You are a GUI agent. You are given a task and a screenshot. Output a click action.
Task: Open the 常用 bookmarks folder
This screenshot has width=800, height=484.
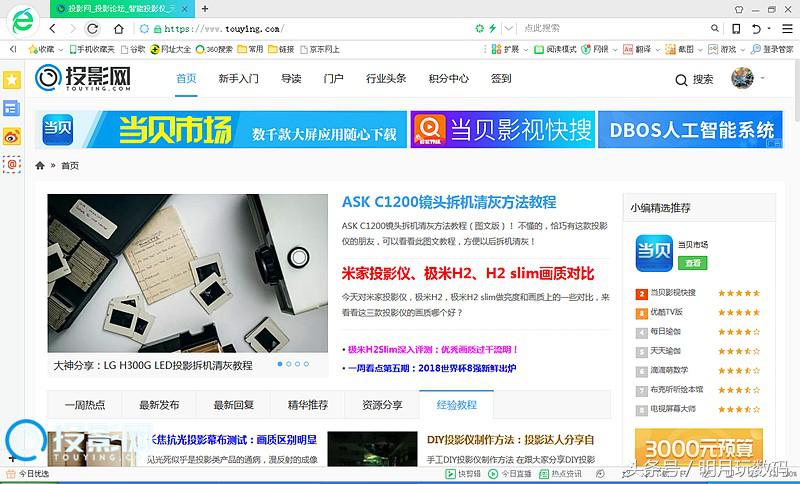(251, 49)
